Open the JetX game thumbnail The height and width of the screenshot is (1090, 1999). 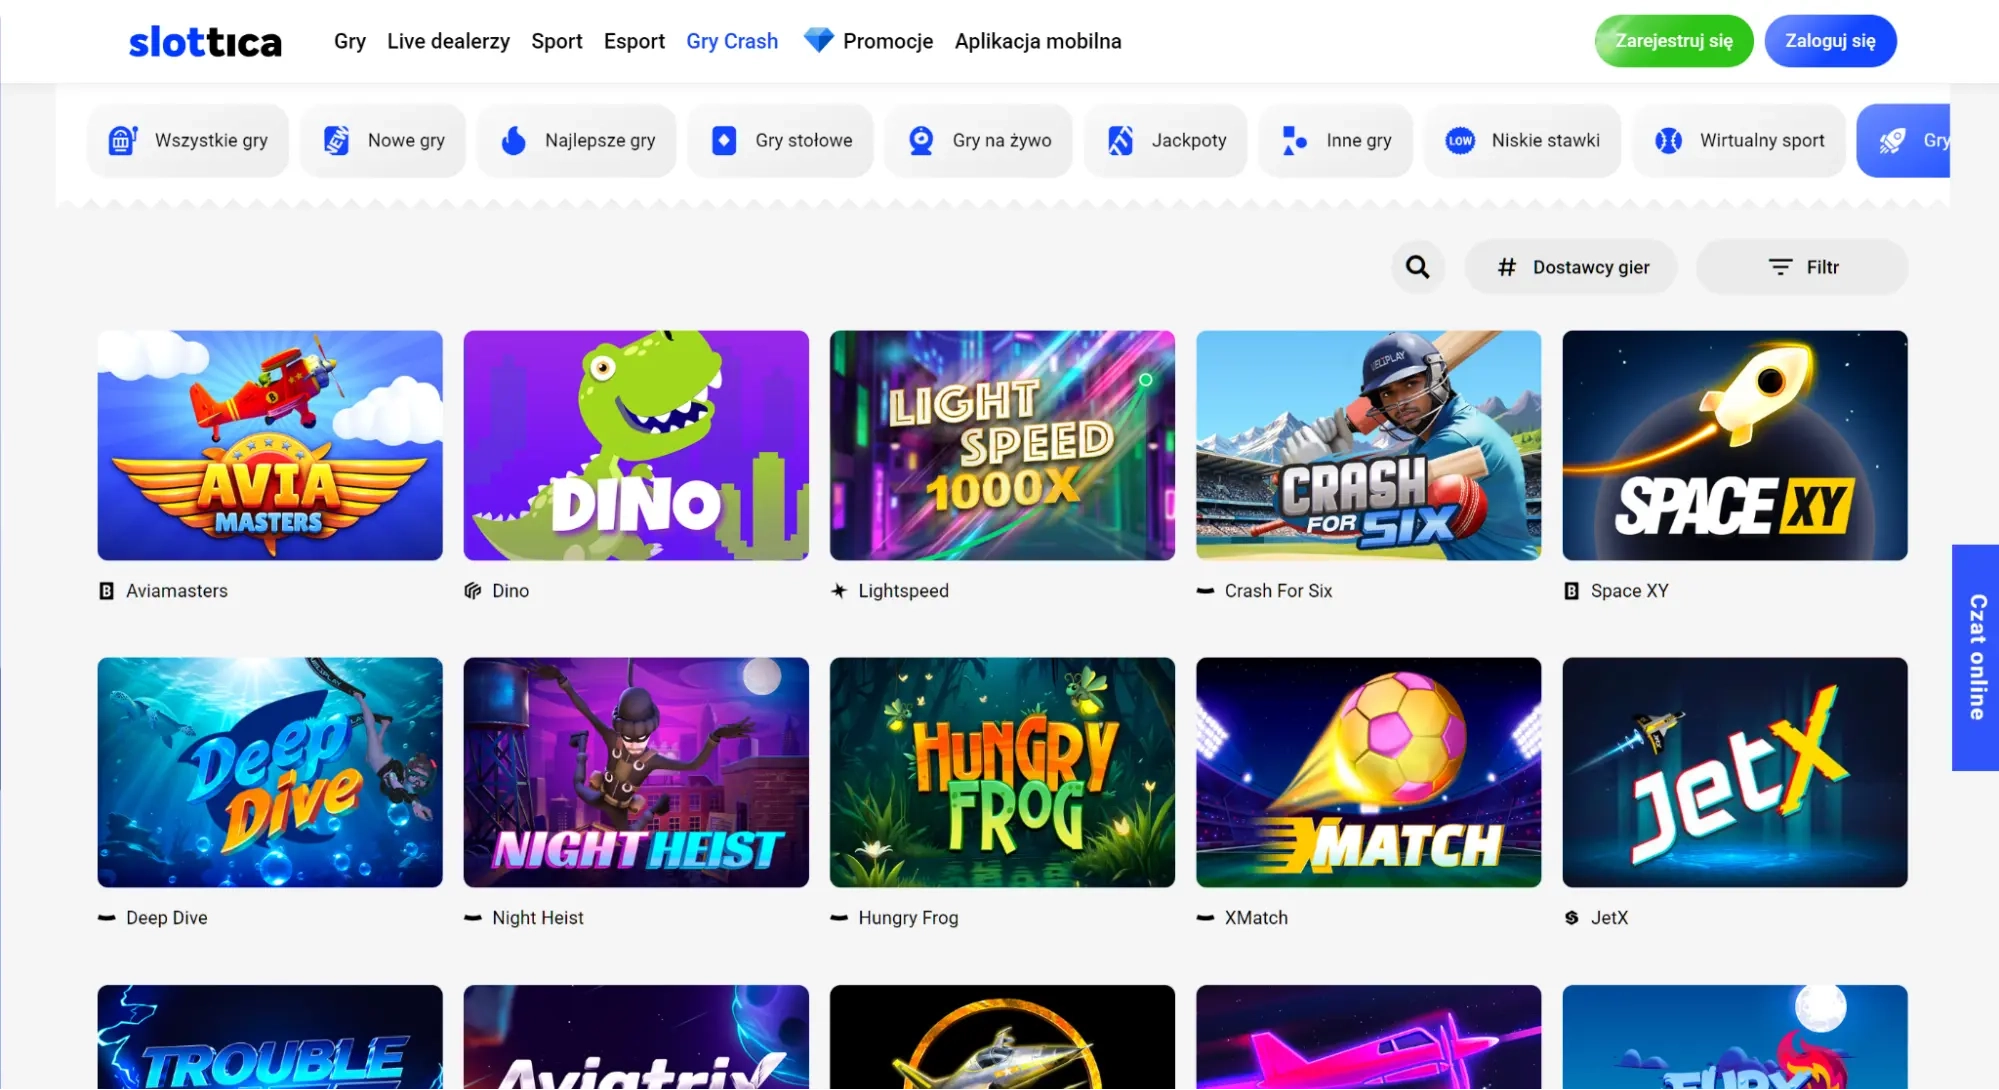pyautogui.click(x=1735, y=772)
